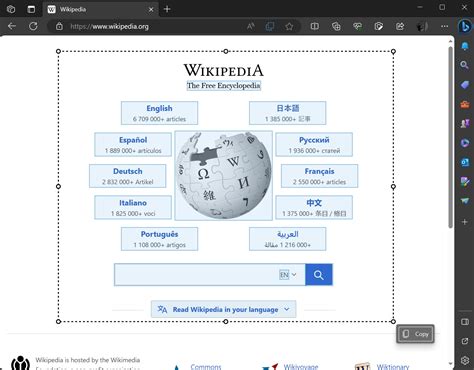Viewport: 474px width, 370px height.
Task: Reload the page with the refresh icon
Action: coord(33,26)
